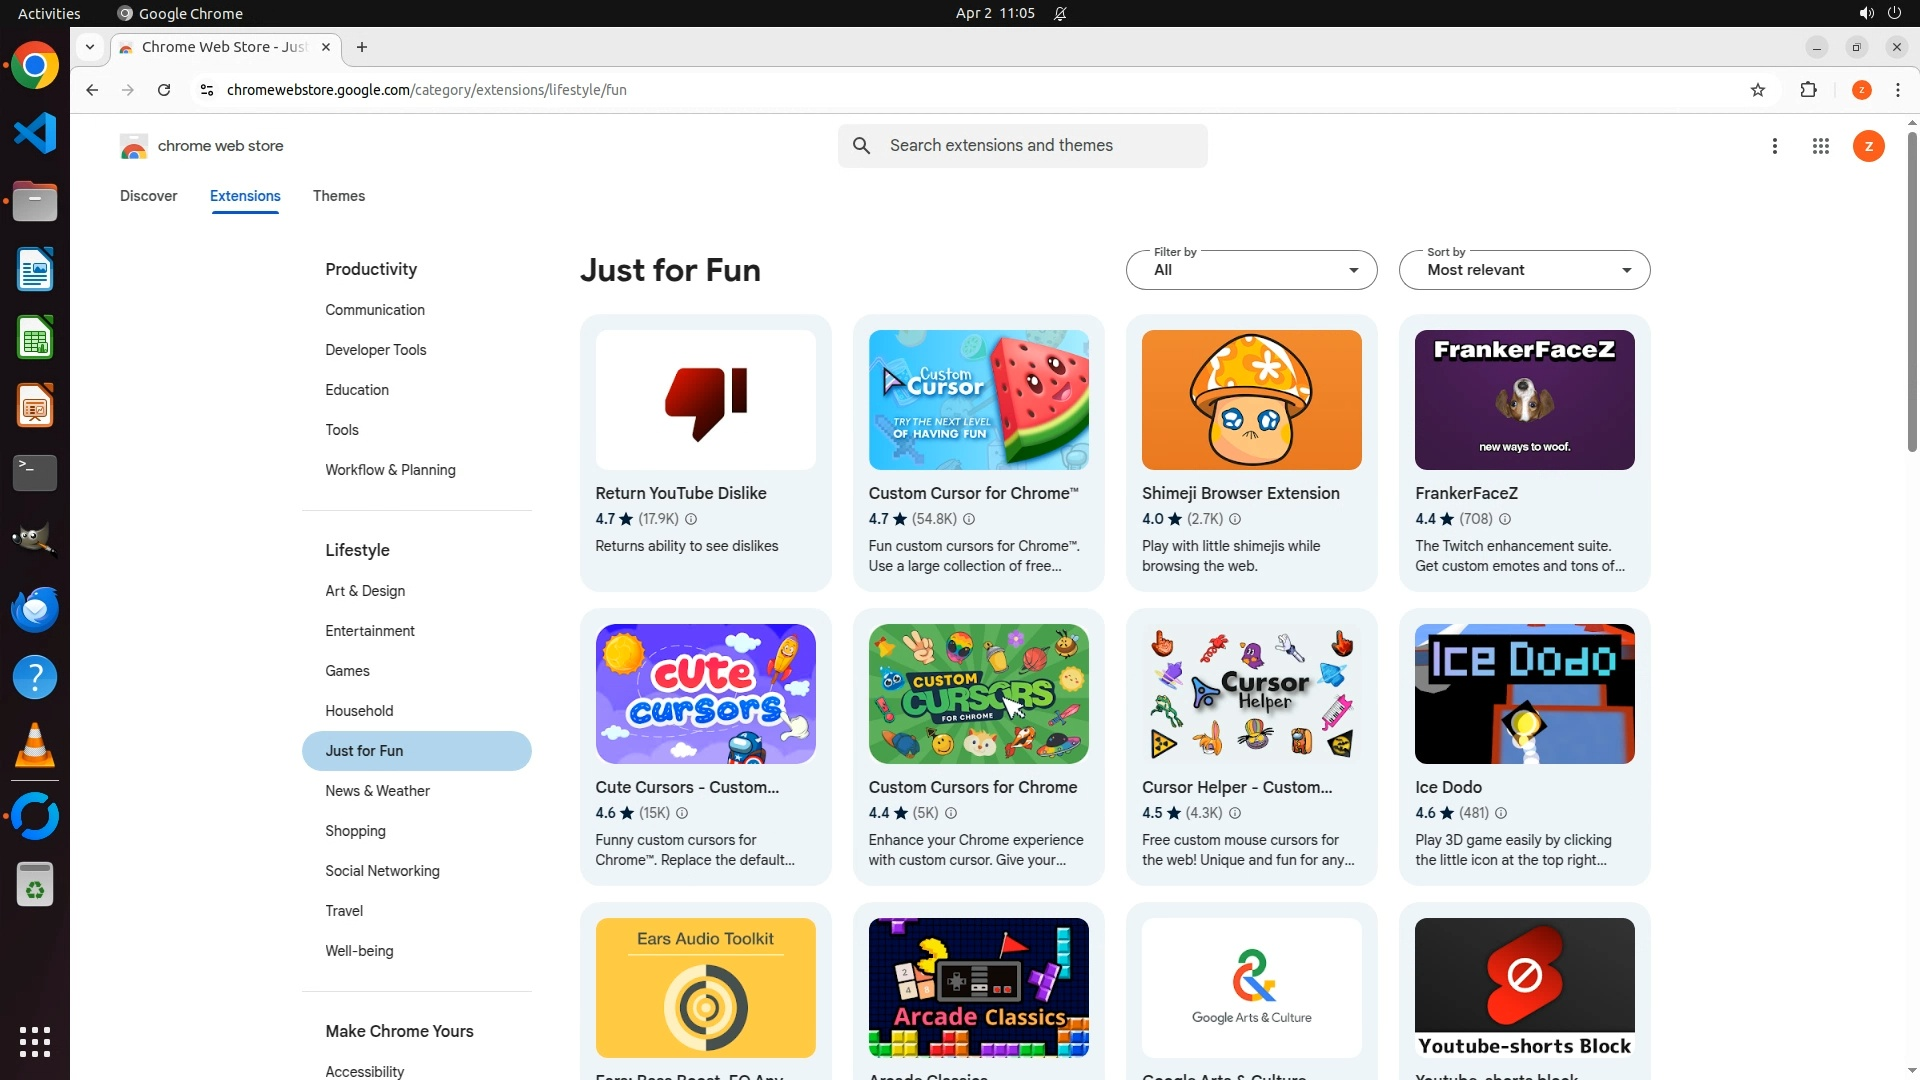Expand the tab search chevron
Screen dimensions: 1920x1080
[x=90, y=47]
